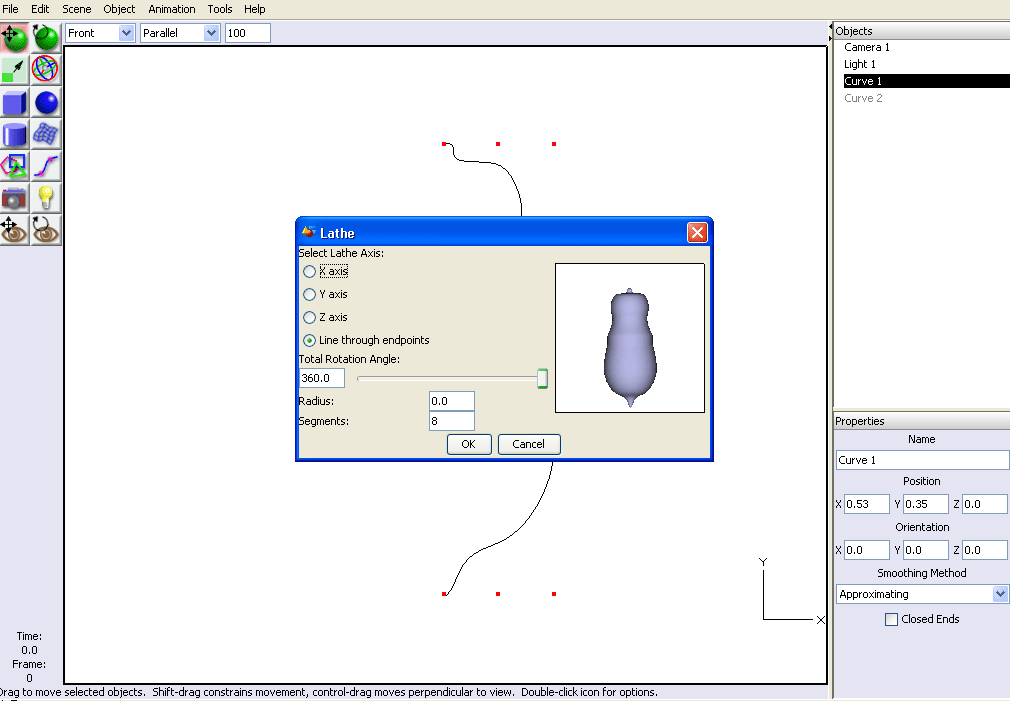Select the X axis lathe option
Viewport: 1010px width, 701px height.
click(310, 271)
